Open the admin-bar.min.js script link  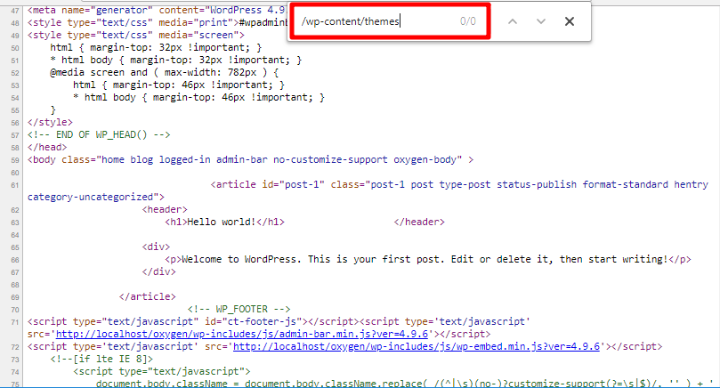pos(242,334)
